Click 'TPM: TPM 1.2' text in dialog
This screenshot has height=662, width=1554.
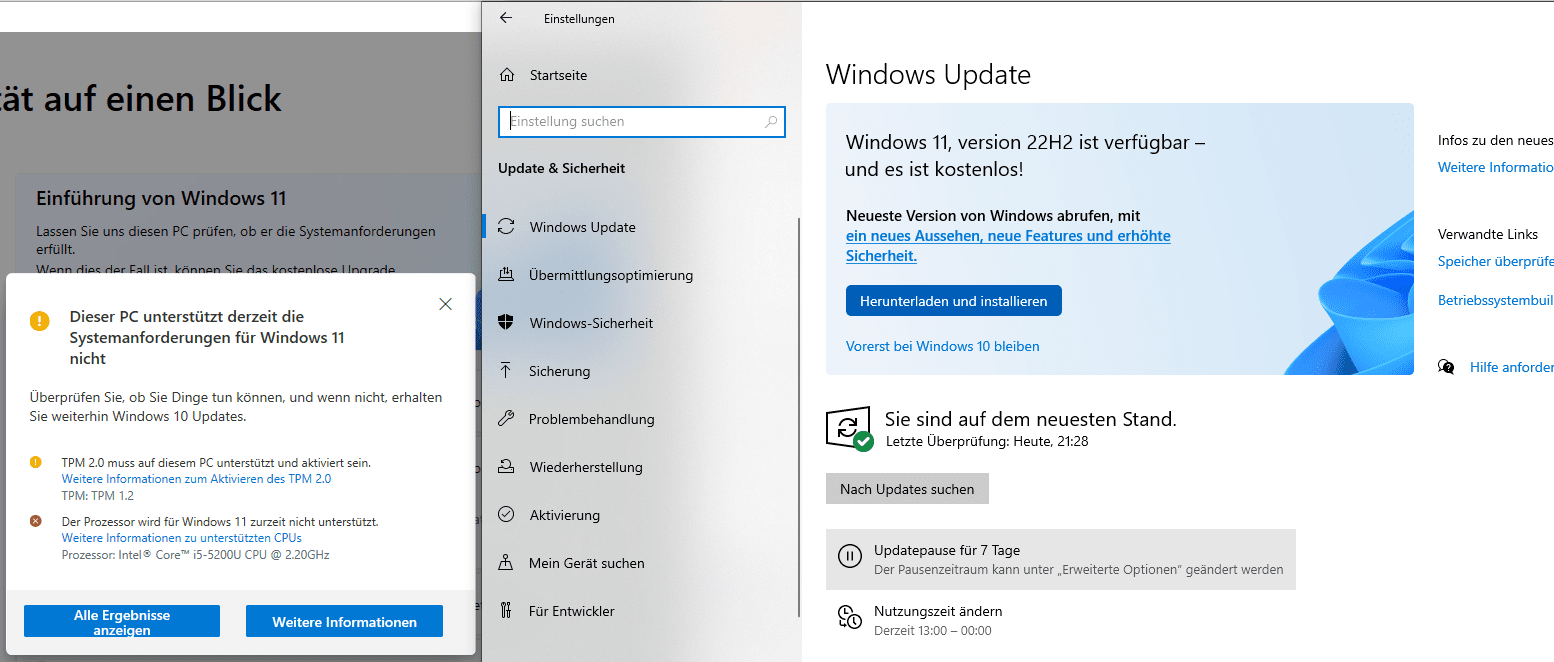(x=97, y=495)
